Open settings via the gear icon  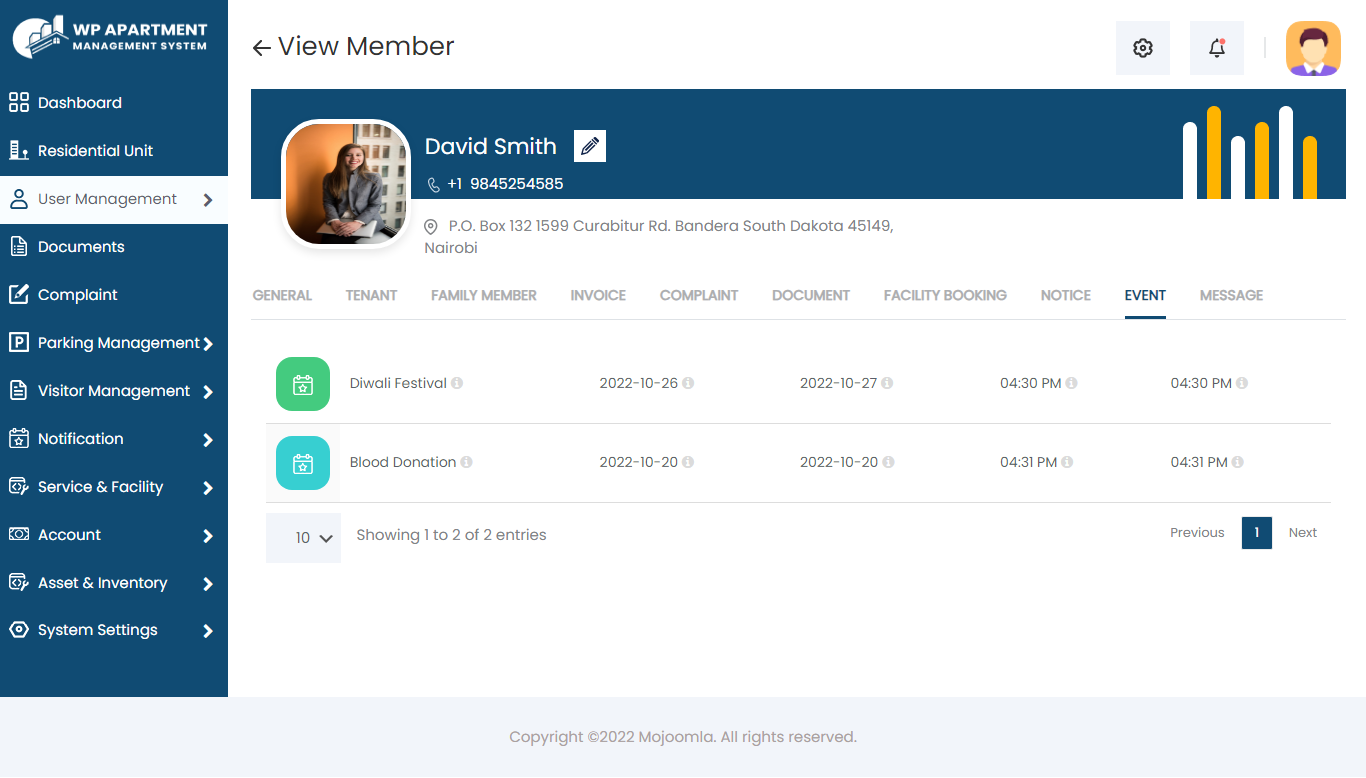click(x=1143, y=48)
